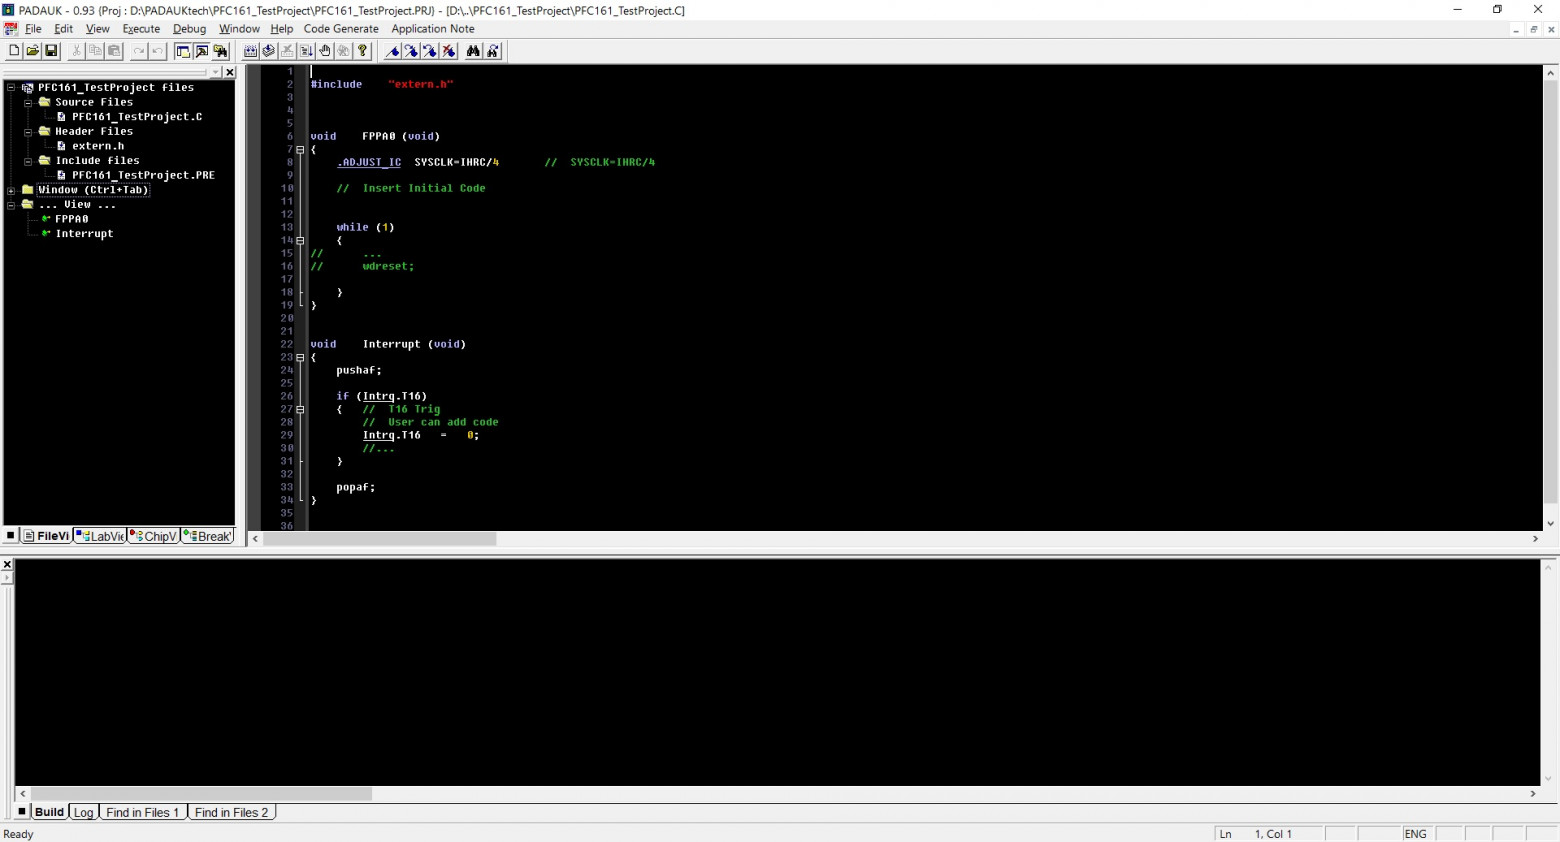The image size is (1560, 842).
Task: Switch to the Find in Files 1 tab
Action: pyautogui.click(x=142, y=813)
